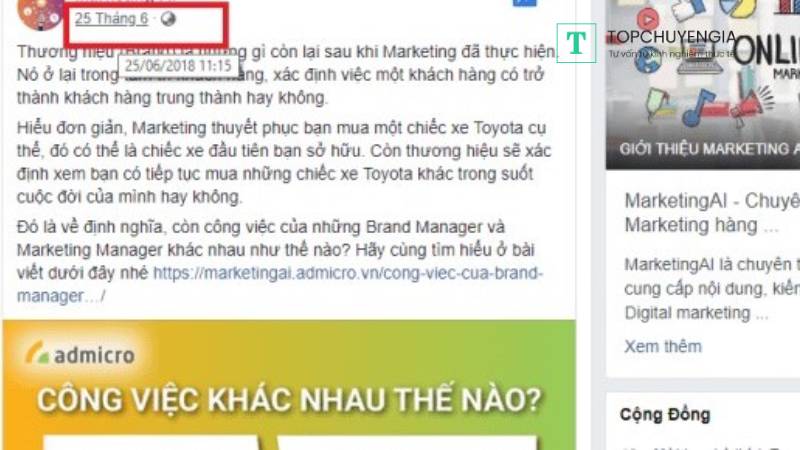
Task: Click the blue globe illustration in cover image
Action: tap(648, 60)
